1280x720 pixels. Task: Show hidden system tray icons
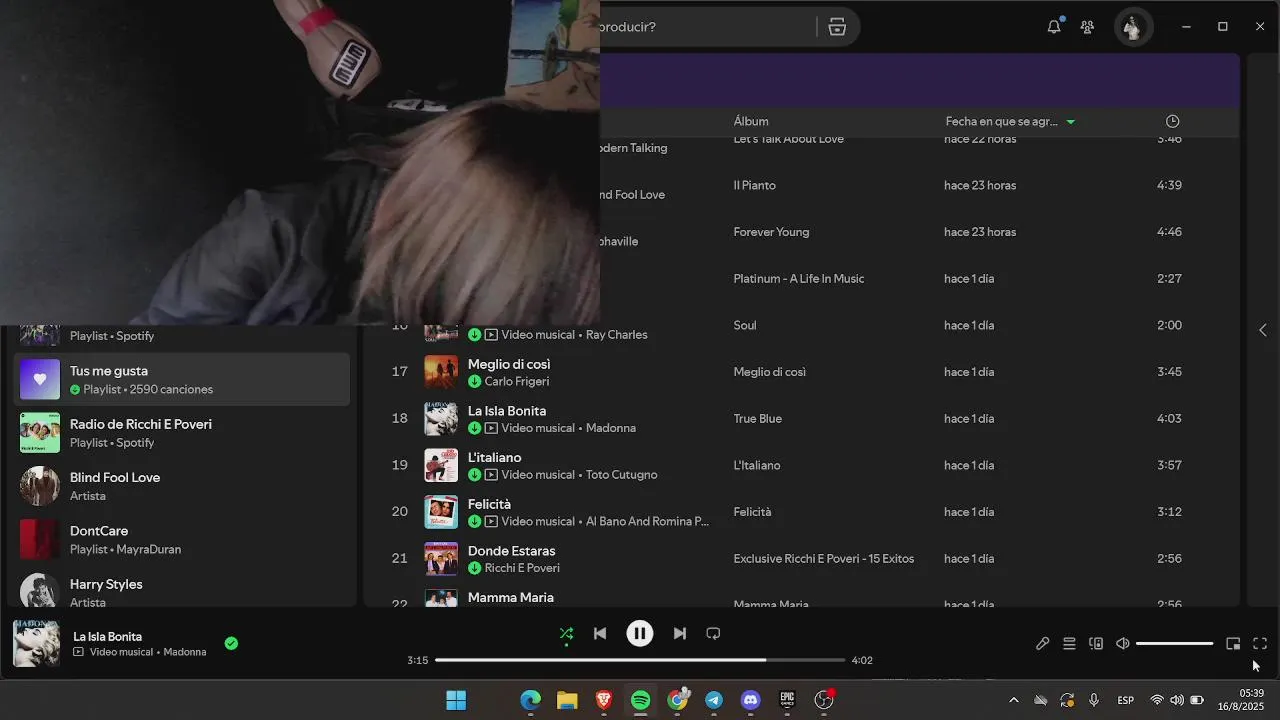[x=1014, y=700]
